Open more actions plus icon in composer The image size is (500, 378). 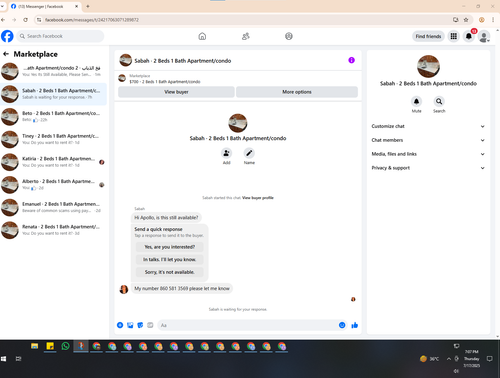pos(120,325)
